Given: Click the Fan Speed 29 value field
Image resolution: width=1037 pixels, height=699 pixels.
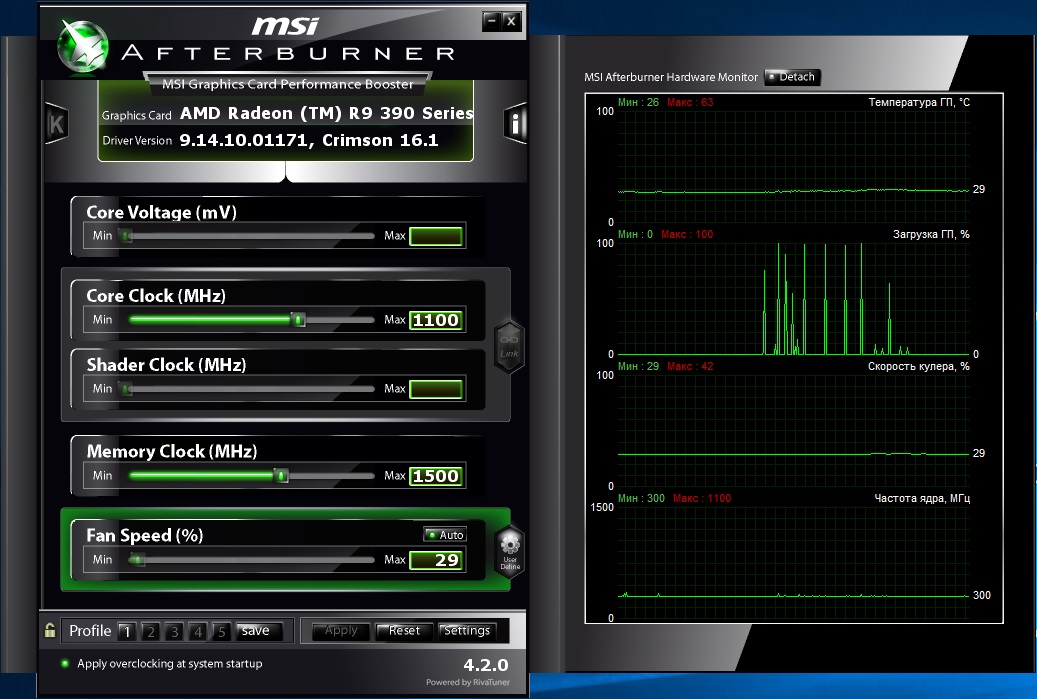Looking at the screenshot, I should point(436,559).
